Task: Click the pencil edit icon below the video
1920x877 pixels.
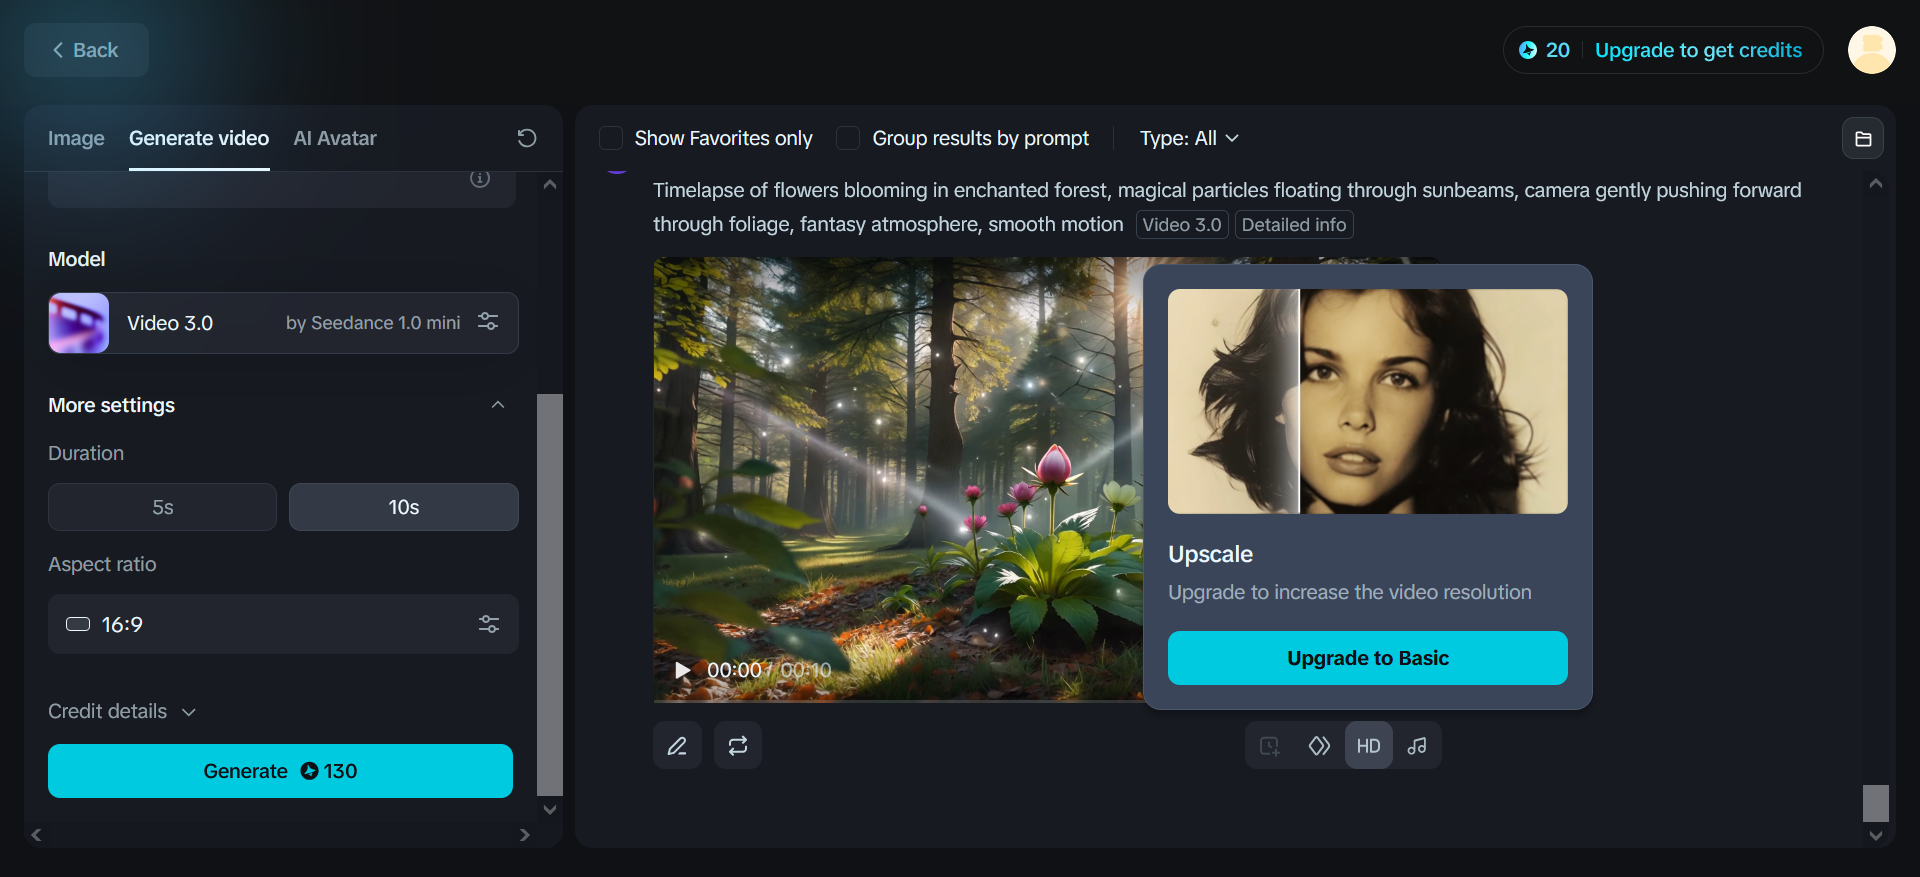Action: coord(677,746)
